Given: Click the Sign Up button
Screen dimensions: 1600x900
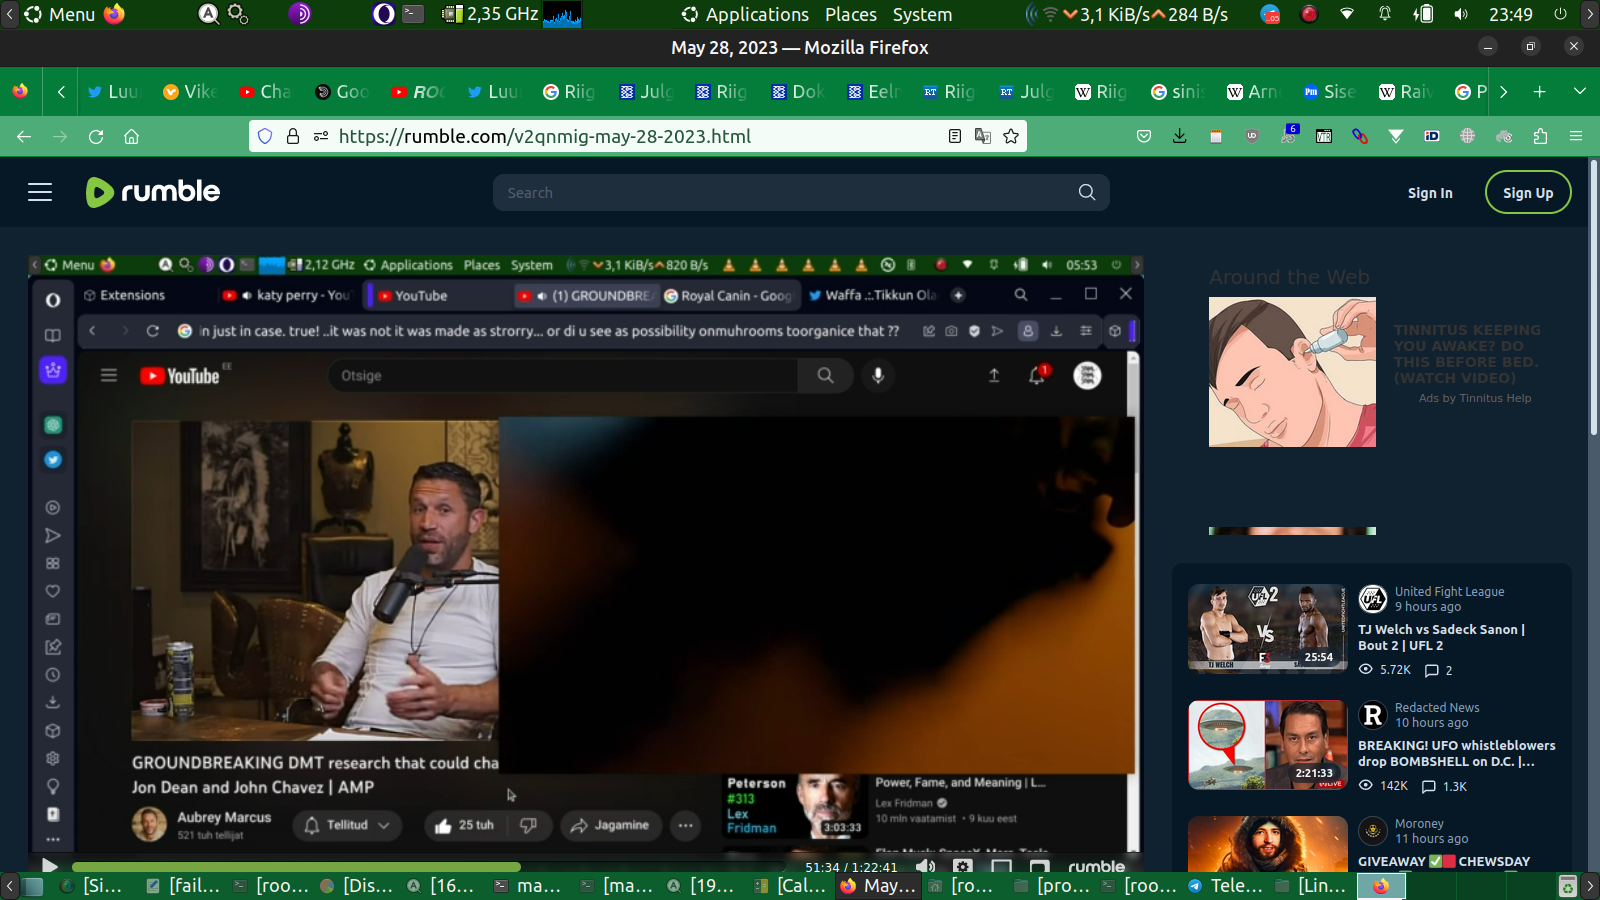Looking at the screenshot, I should pos(1528,193).
